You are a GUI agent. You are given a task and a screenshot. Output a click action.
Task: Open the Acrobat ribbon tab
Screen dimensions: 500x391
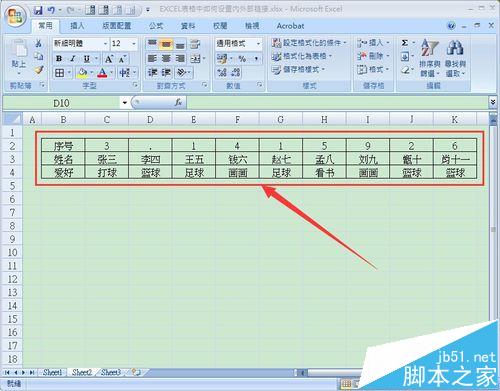click(x=290, y=26)
